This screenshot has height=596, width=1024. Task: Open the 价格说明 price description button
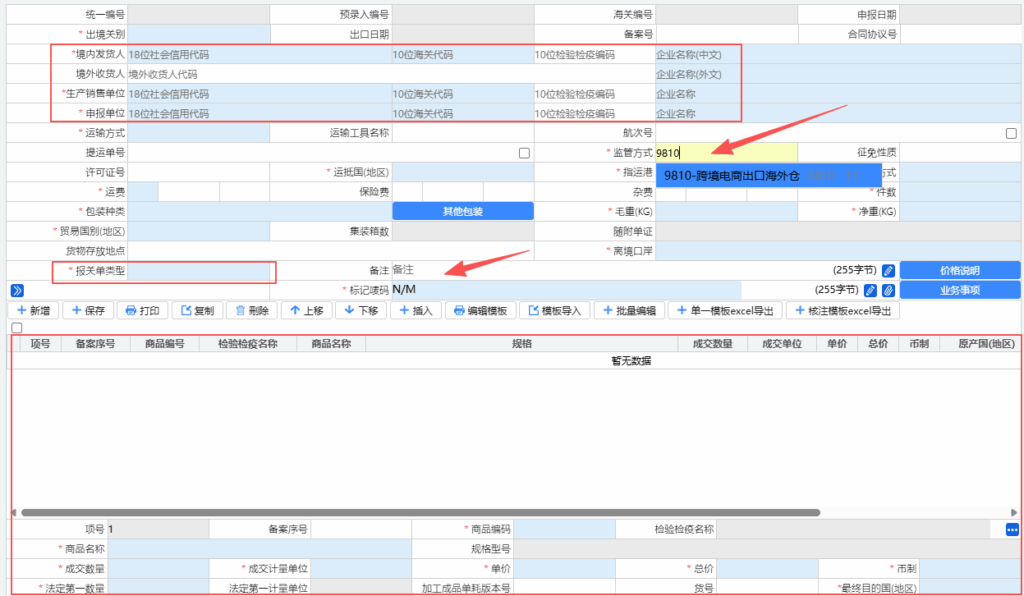click(x=959, y=270)
